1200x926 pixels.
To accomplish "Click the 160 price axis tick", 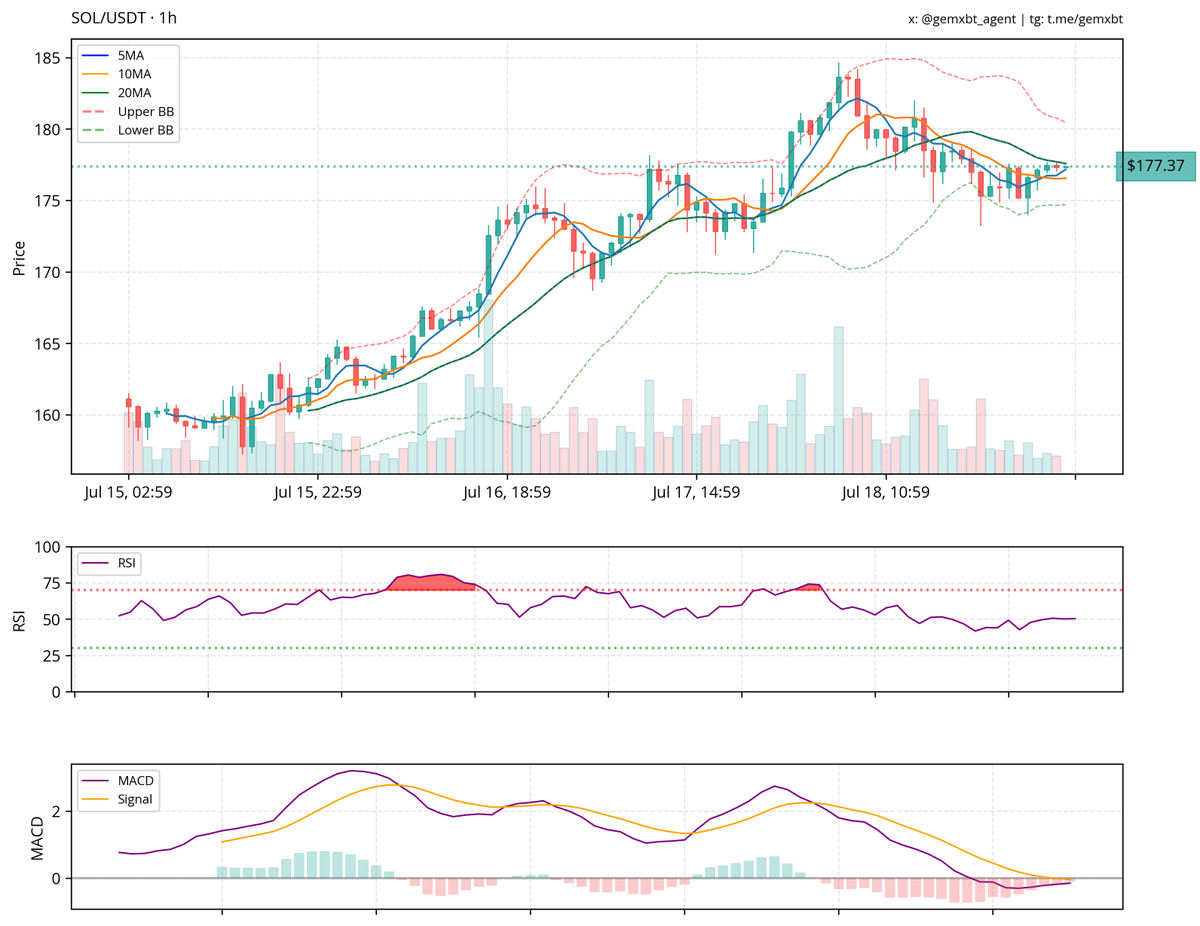I will click(50, 415).
